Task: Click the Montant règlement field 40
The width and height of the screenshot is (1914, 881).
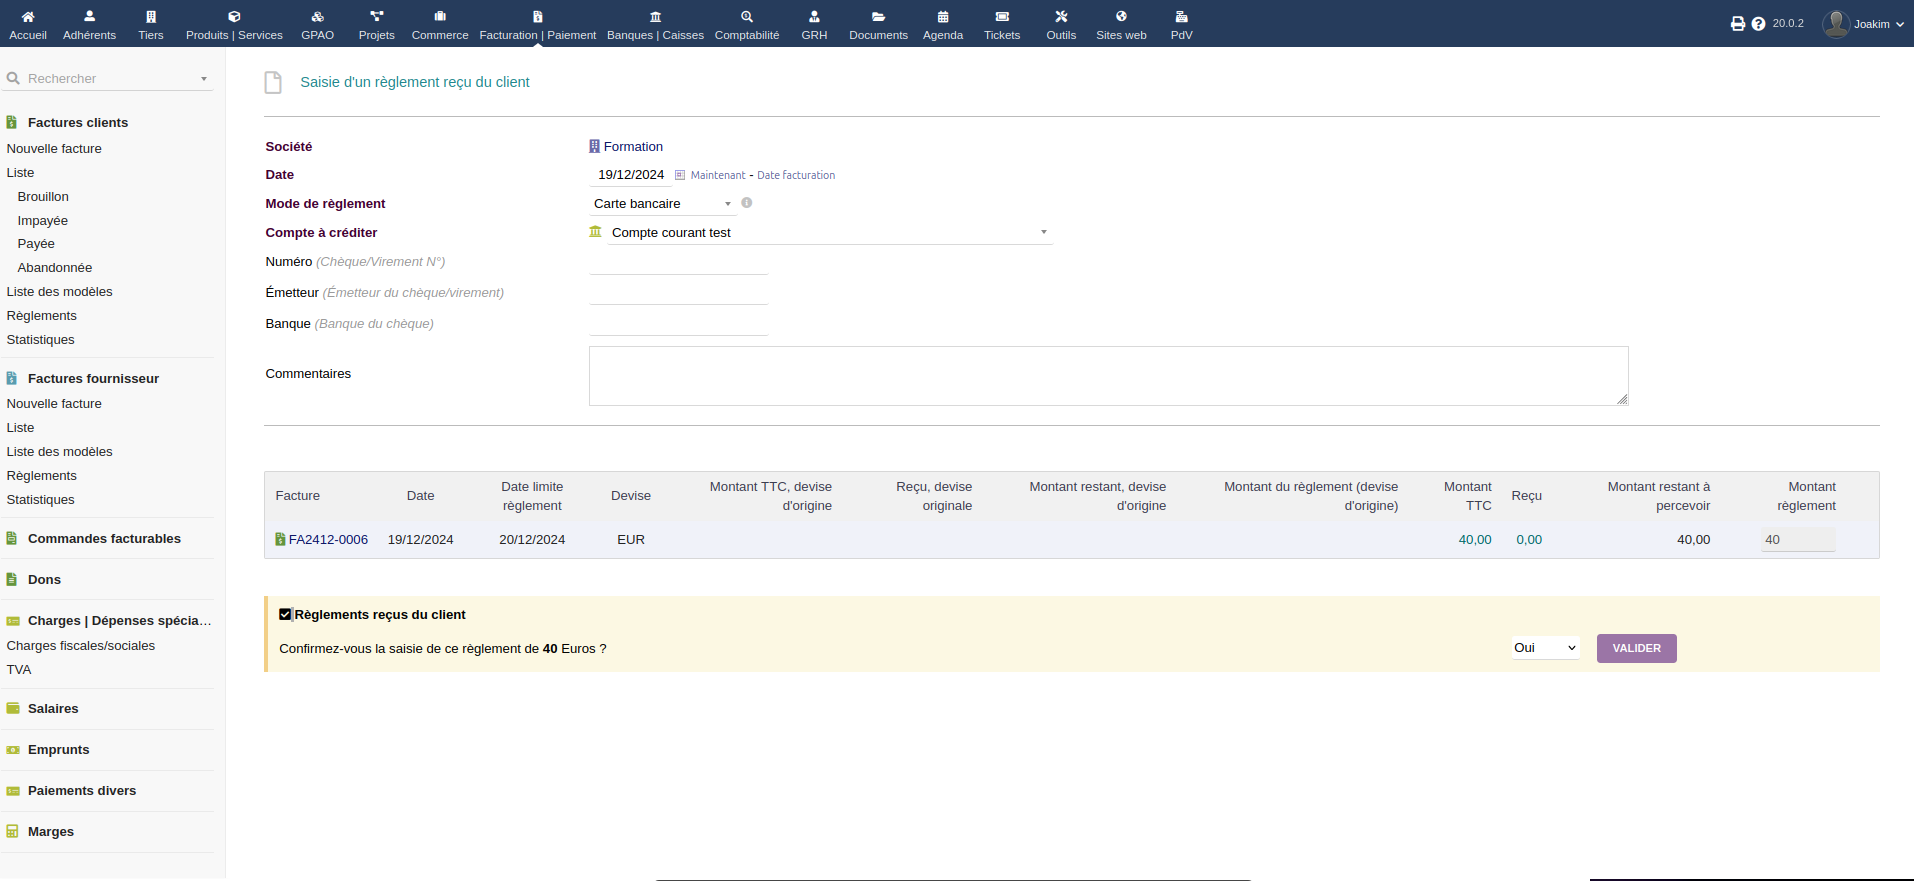Action: pos(1798,540)
